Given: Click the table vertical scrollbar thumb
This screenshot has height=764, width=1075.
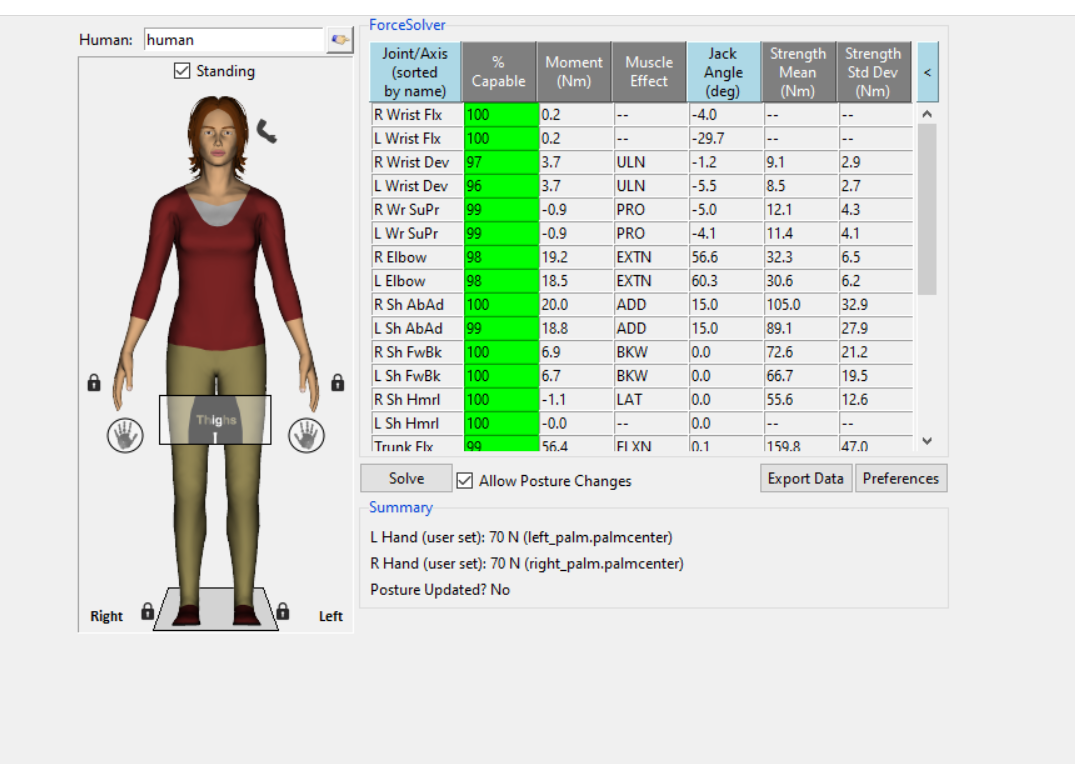Looking at the screenshot, I should pyautogui.click(x=927, y=209).
